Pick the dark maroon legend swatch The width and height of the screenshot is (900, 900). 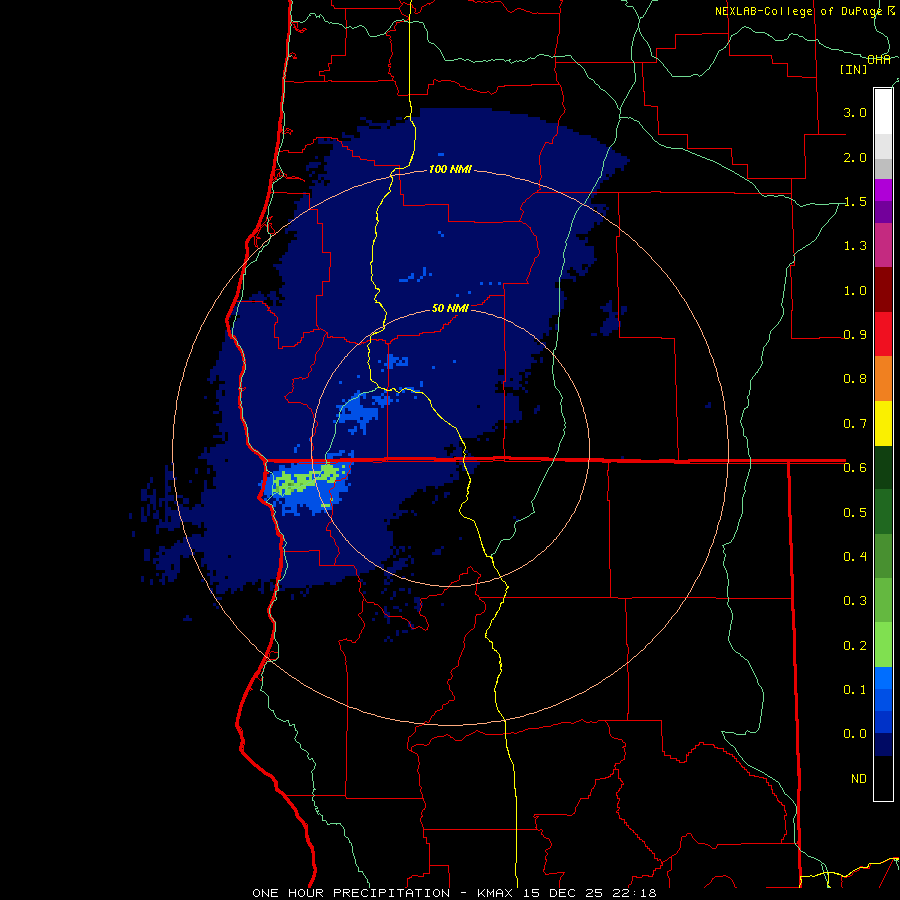point(883,290)
